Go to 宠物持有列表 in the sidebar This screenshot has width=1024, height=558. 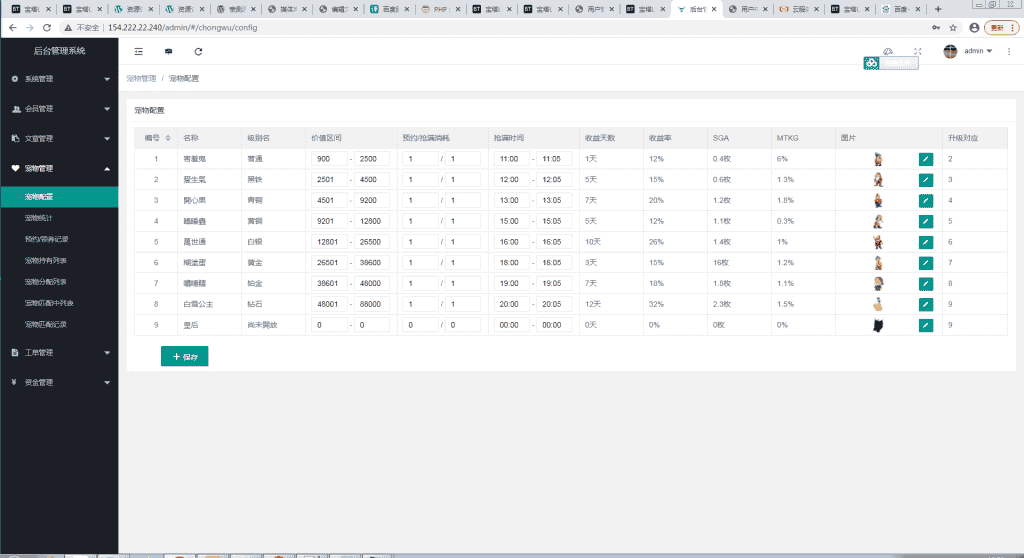click(46, 260)
